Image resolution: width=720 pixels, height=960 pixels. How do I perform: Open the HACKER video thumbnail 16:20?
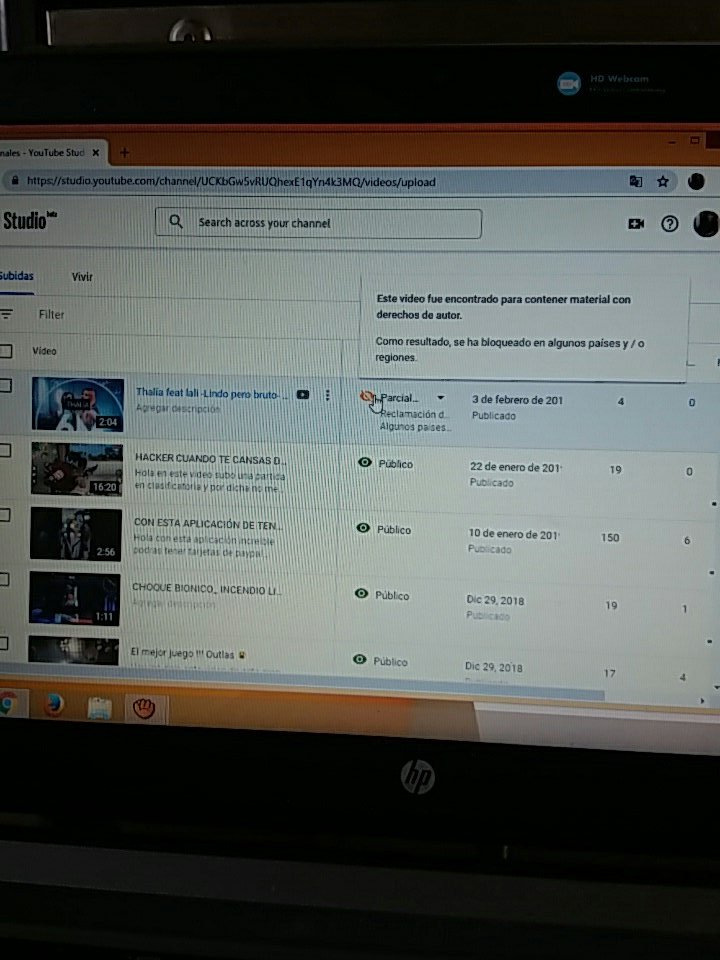(x=77, y=470)
